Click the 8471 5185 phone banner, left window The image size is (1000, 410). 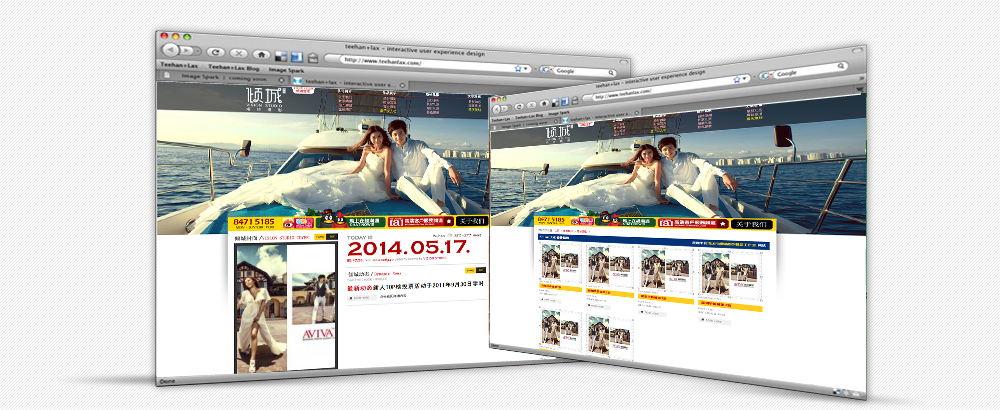pyautogui.click(x=252, y=223)
